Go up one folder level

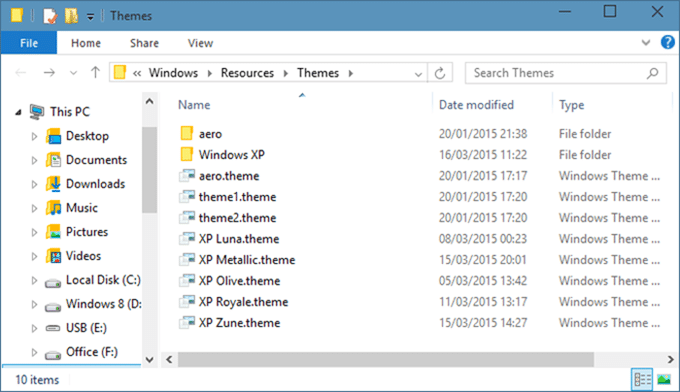click(95, 72)
